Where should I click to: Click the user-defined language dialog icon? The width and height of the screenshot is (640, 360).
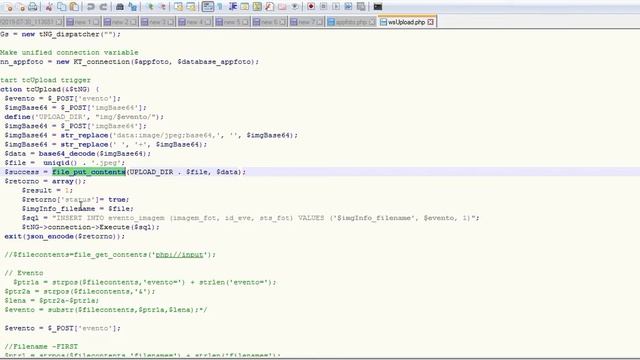click(x=245, y=7)
